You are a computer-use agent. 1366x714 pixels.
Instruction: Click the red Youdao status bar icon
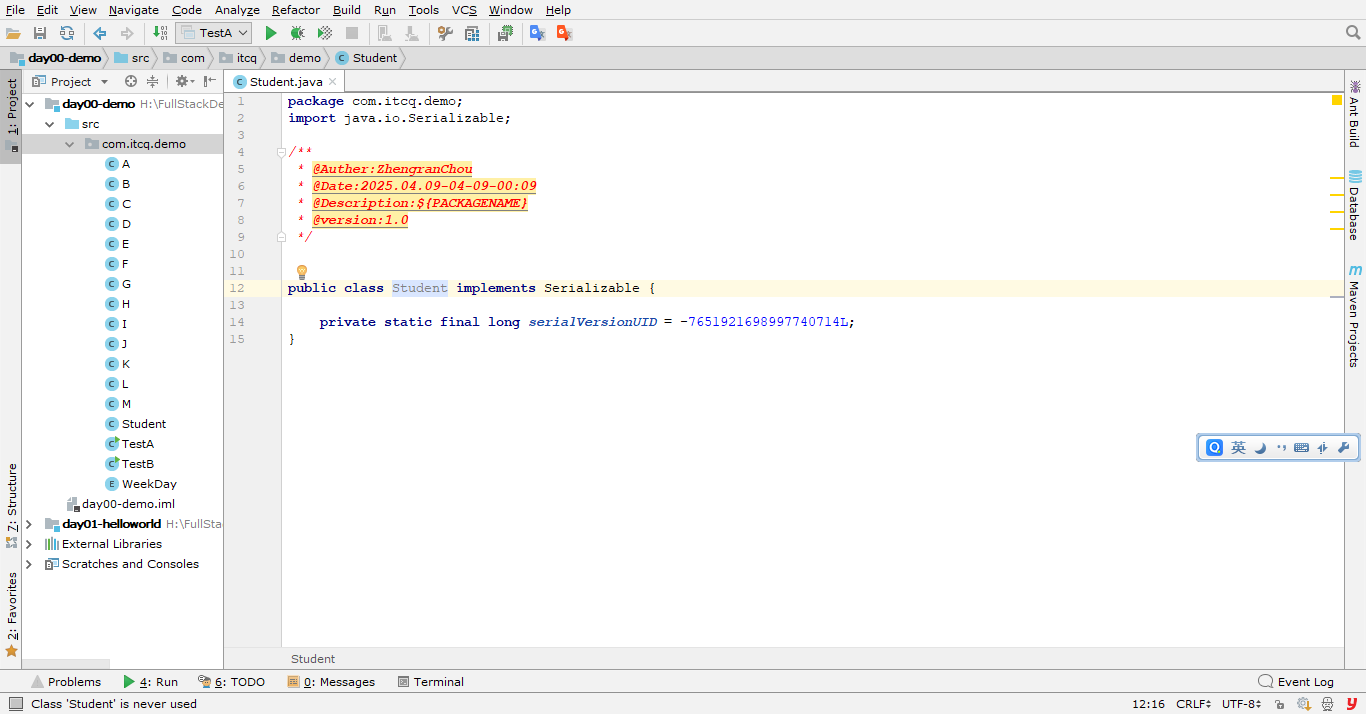[x=1352, y=703]
